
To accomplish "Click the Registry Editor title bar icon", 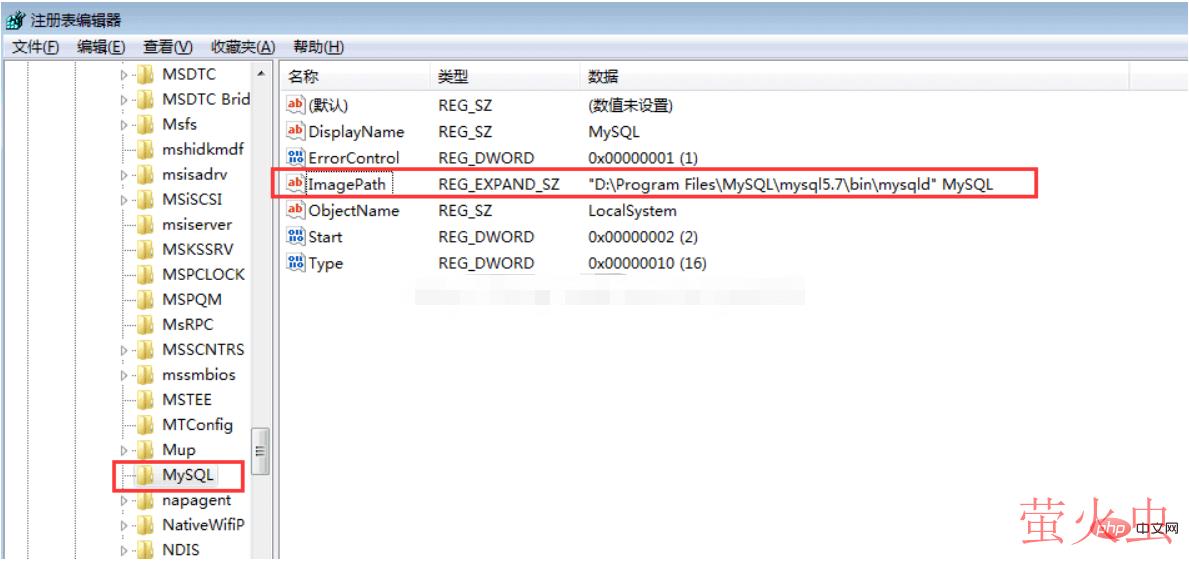I will tap(15, 20).
